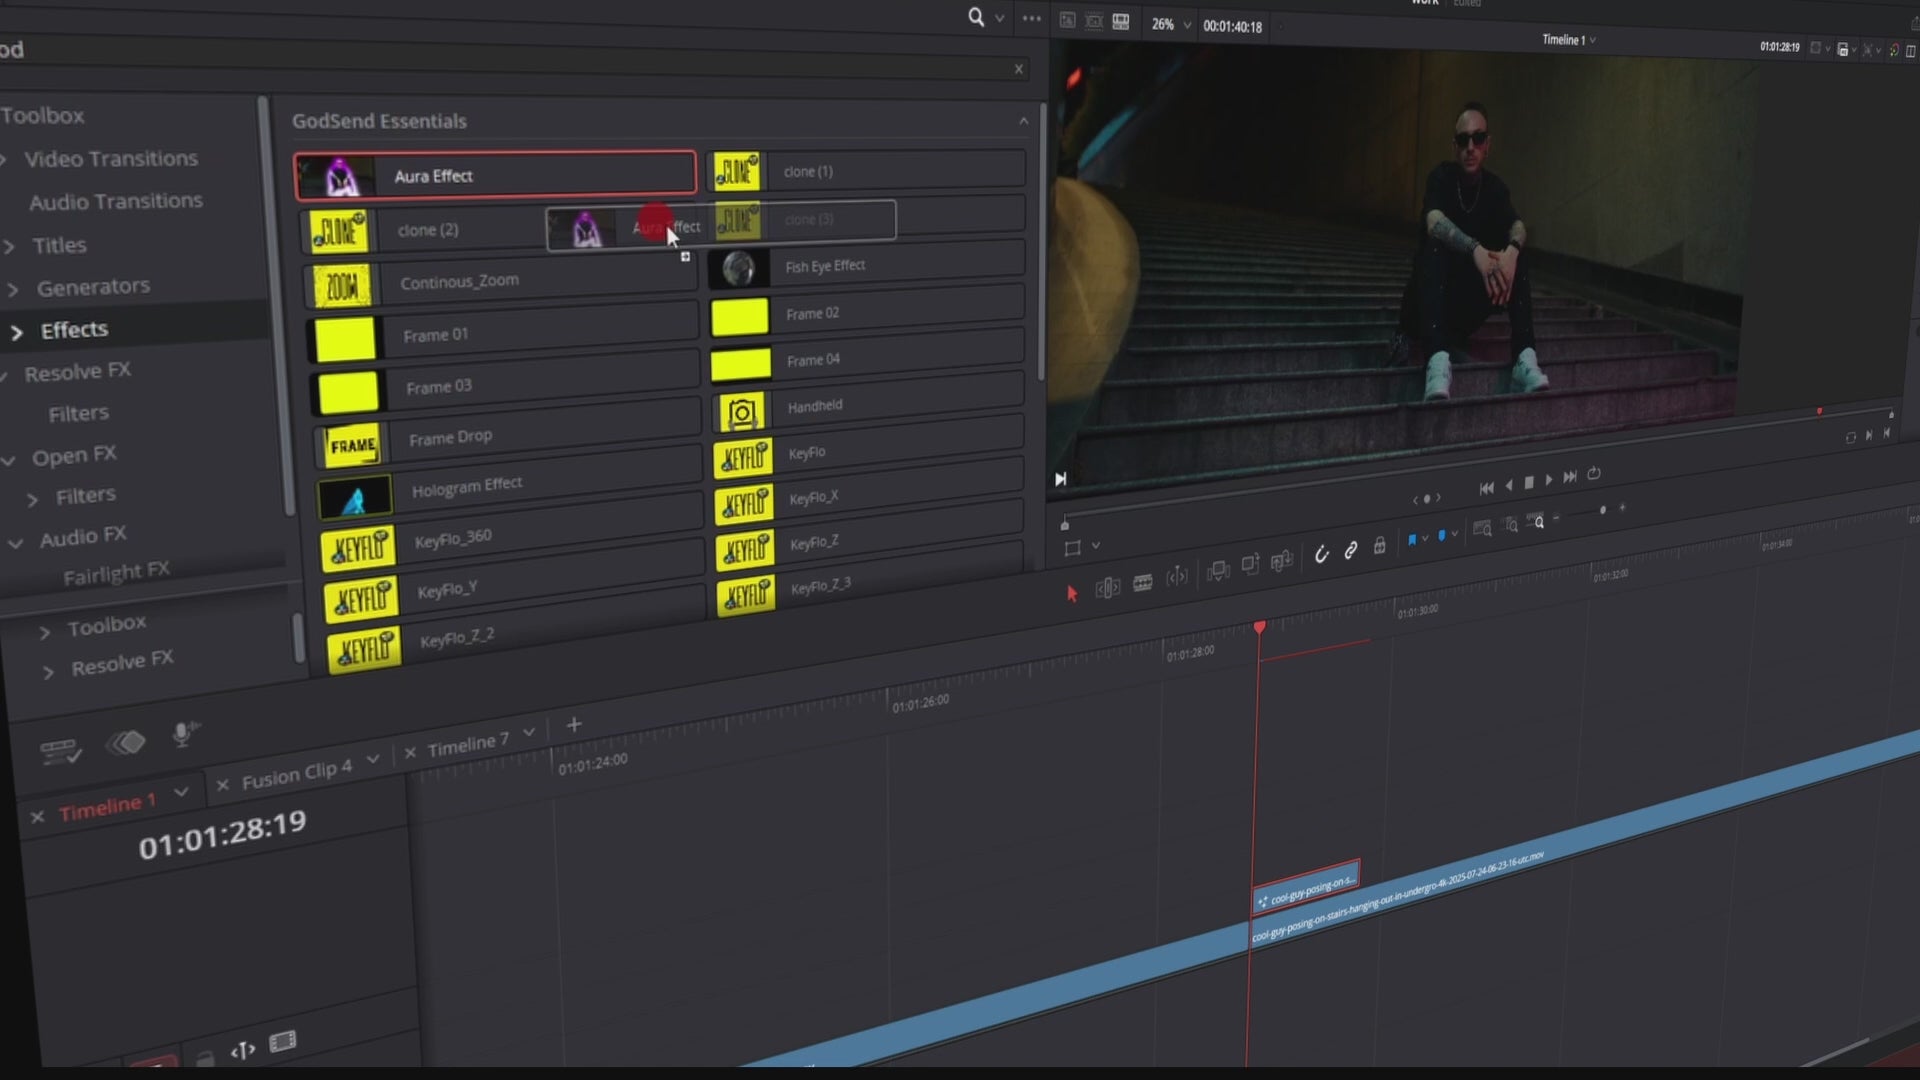Click the Stop playback button

(x=1528, y=483)
